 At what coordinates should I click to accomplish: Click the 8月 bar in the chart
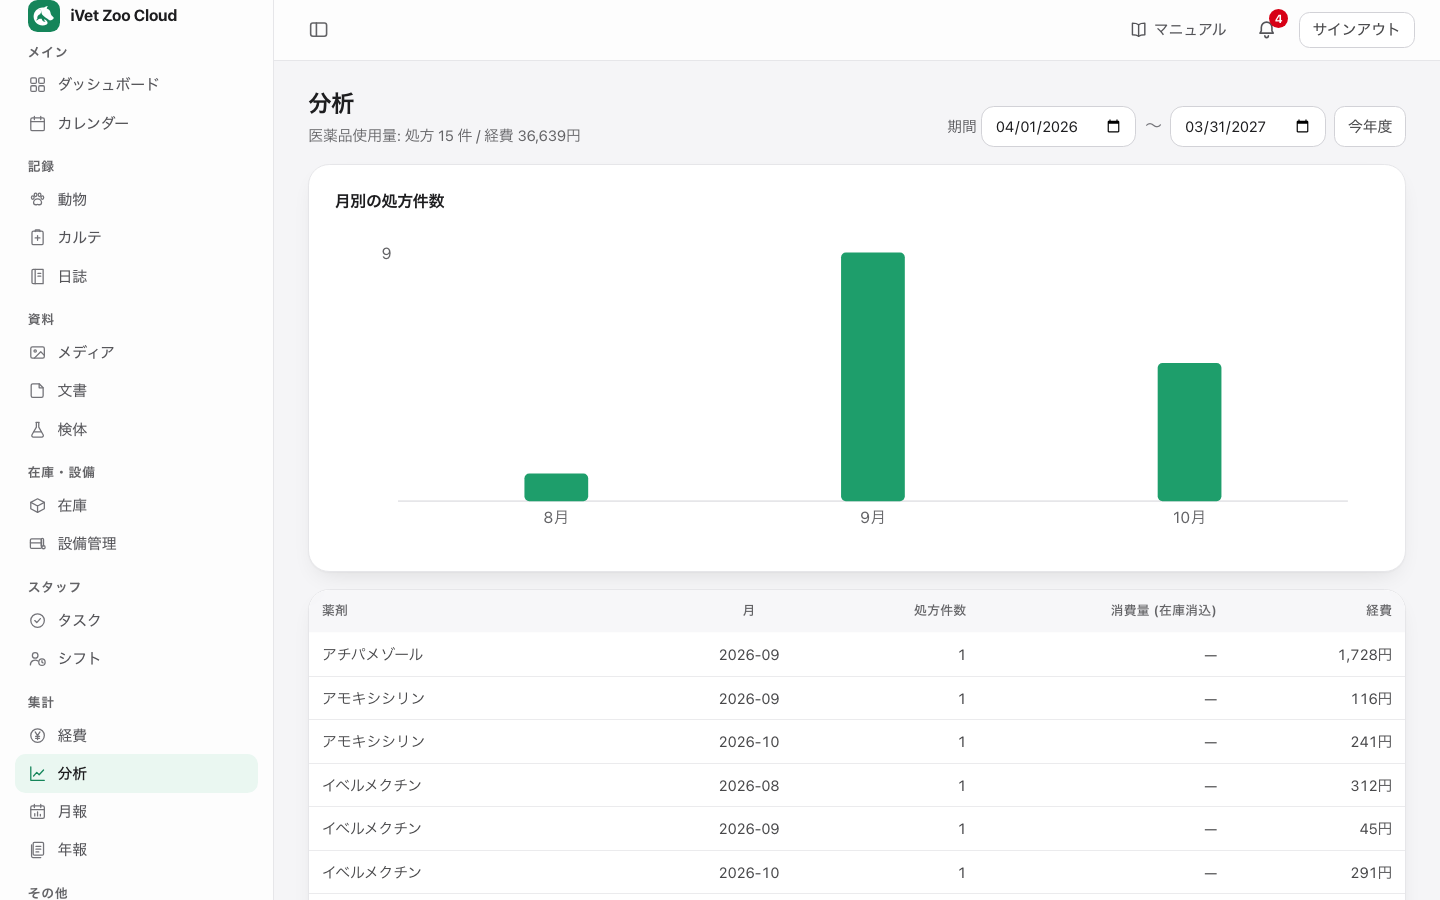click(556, 487)
